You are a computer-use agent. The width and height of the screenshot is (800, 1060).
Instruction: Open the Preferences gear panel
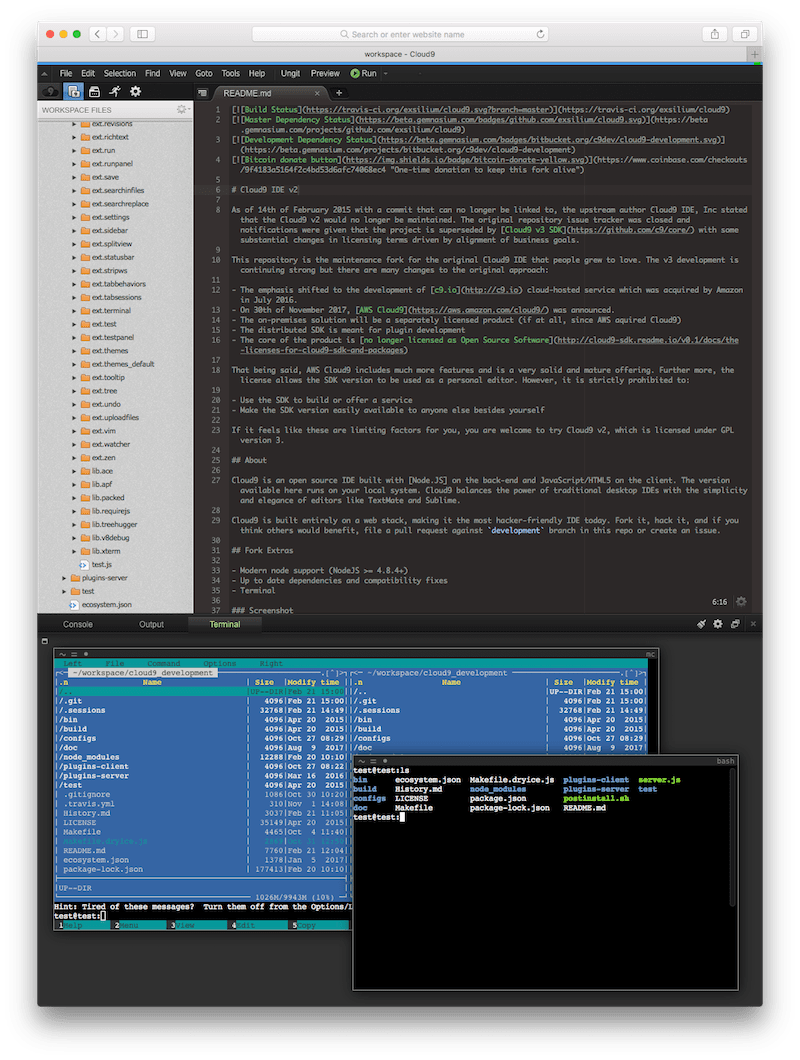(135, 91)
